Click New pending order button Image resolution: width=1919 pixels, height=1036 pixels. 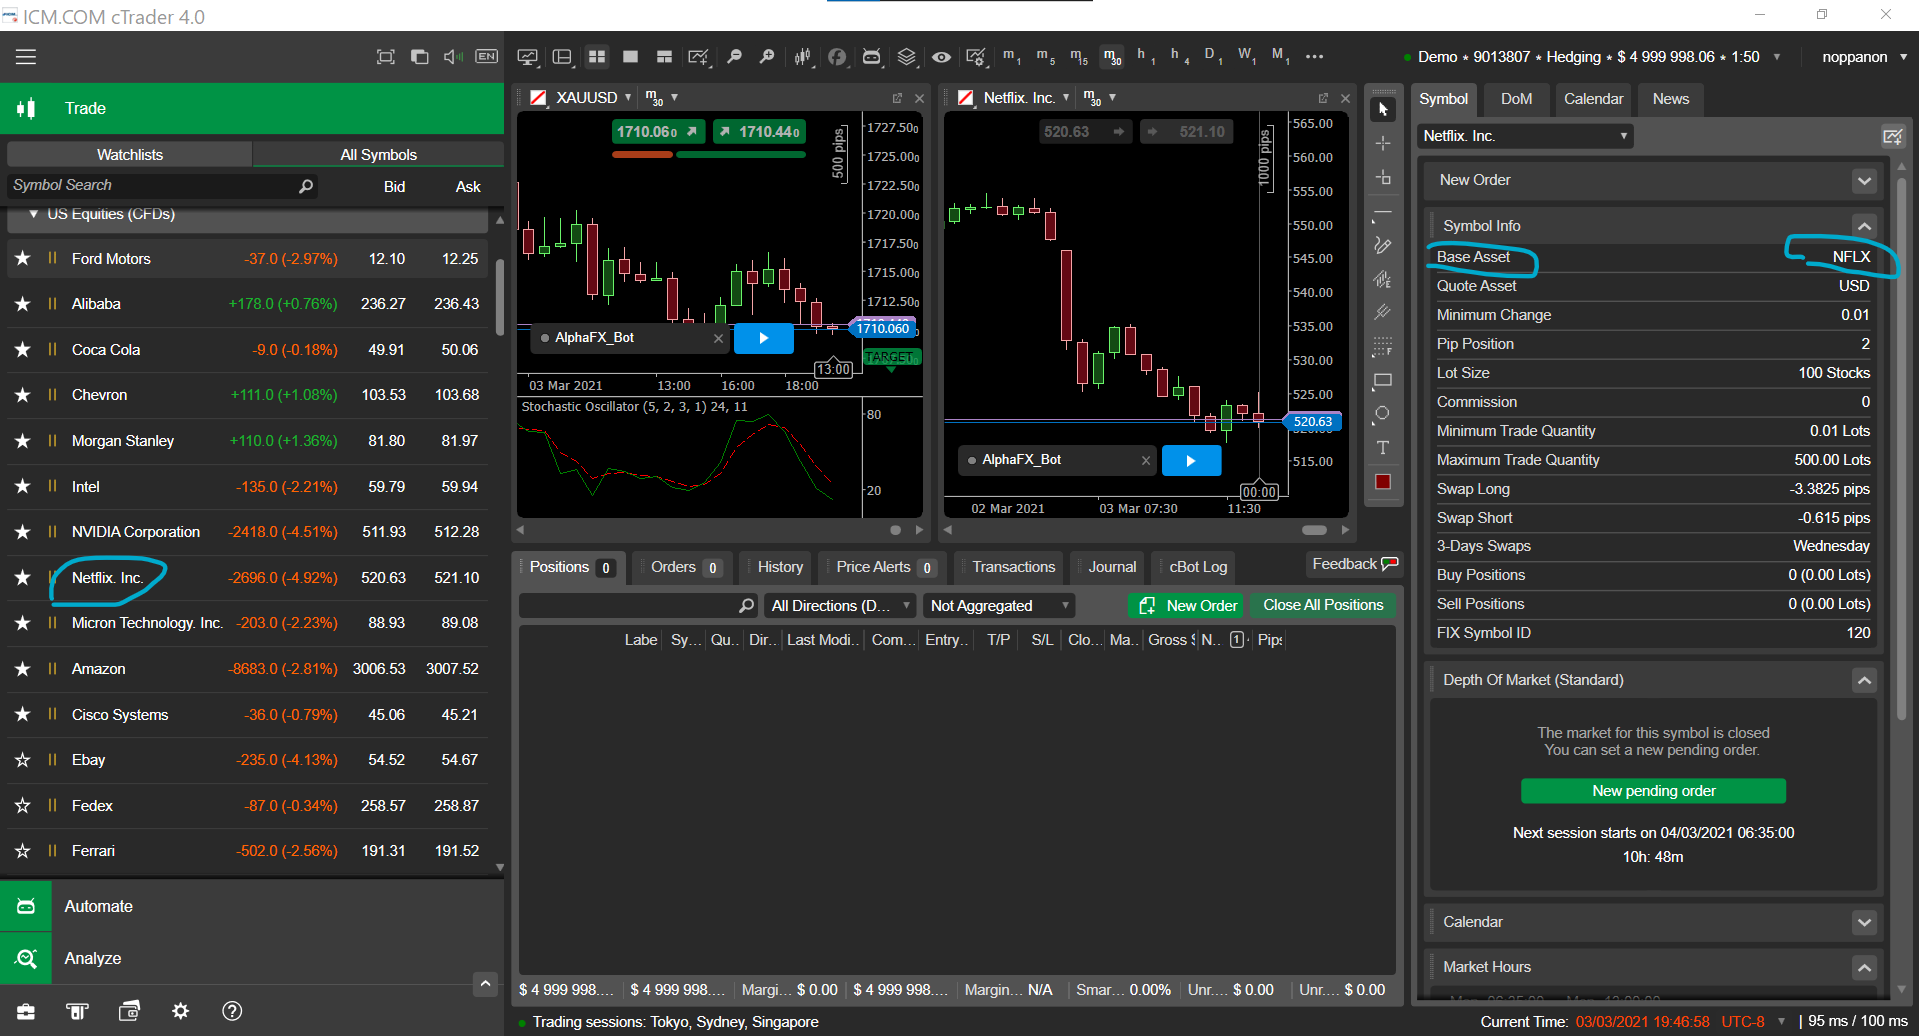pyautogui.click(x=1653, y=791)
